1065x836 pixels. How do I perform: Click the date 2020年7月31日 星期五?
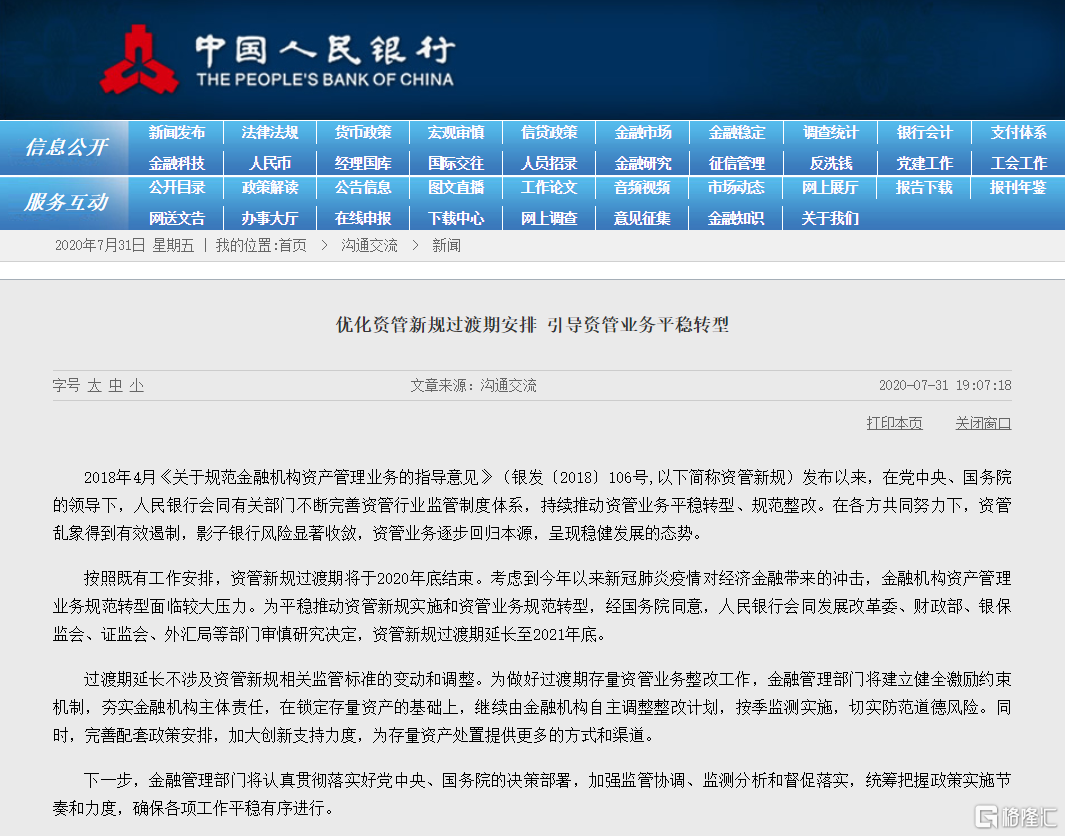pos(124,246)
